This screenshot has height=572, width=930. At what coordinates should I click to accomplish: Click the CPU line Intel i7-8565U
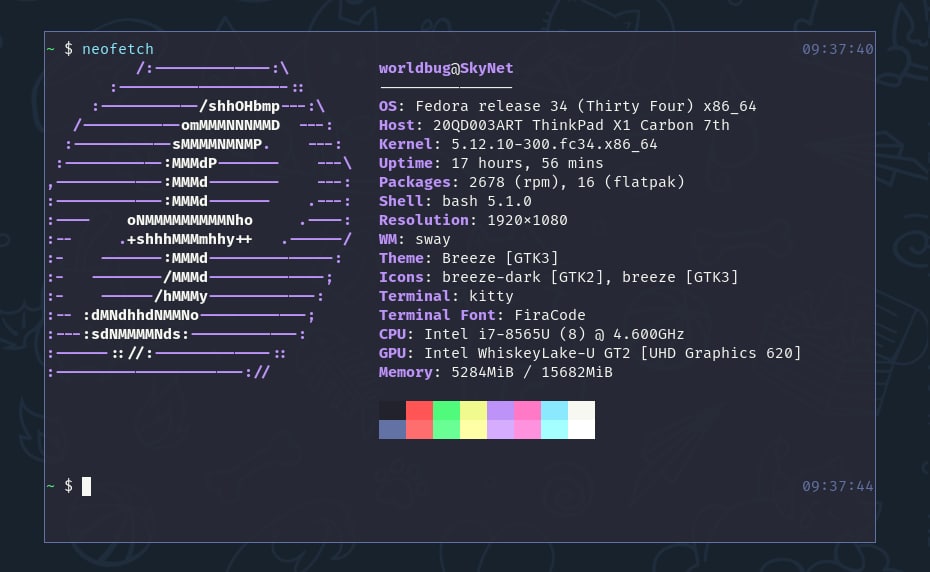[x=531, y=334]
